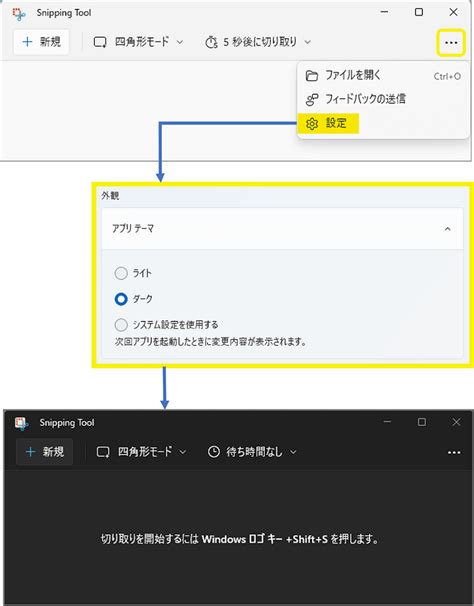Click Snipping Tool title in light window

(64, 13)
